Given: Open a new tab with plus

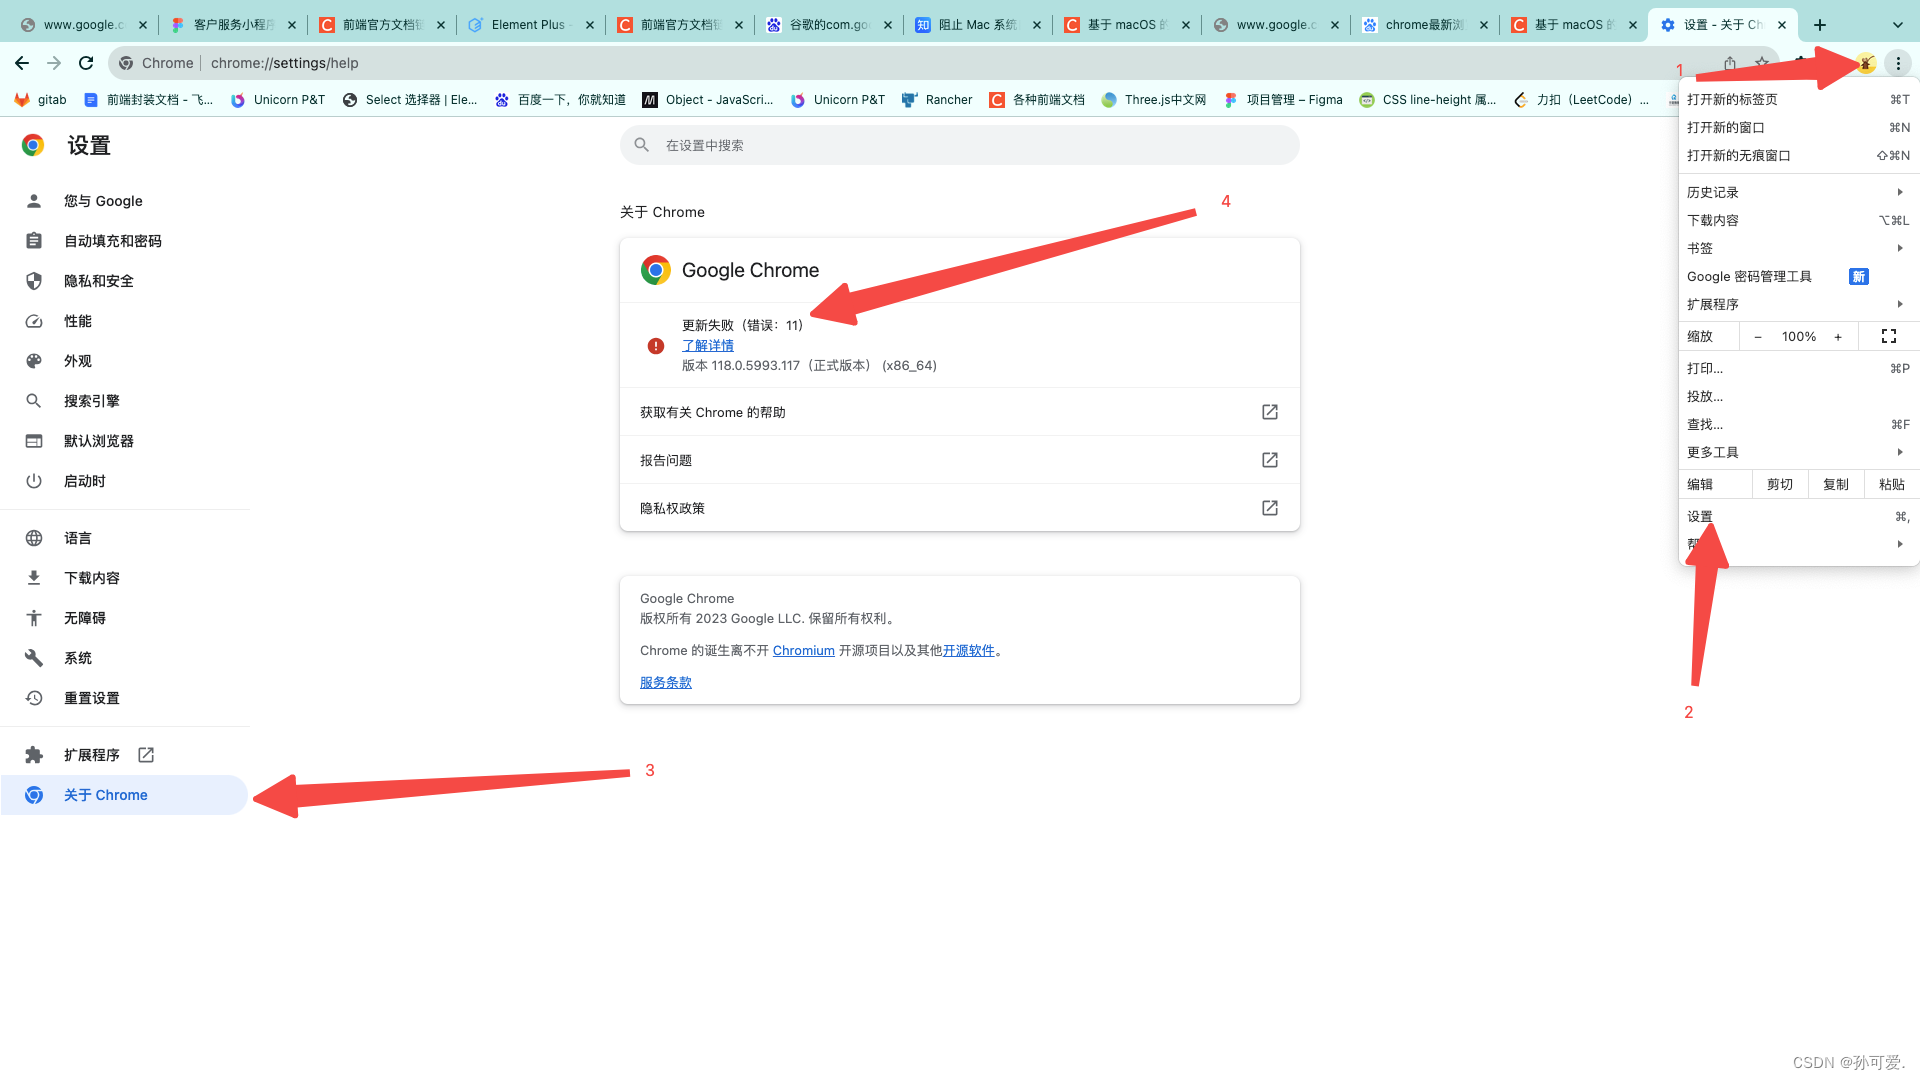Looking at the screenshot, I should [1820, 25].
